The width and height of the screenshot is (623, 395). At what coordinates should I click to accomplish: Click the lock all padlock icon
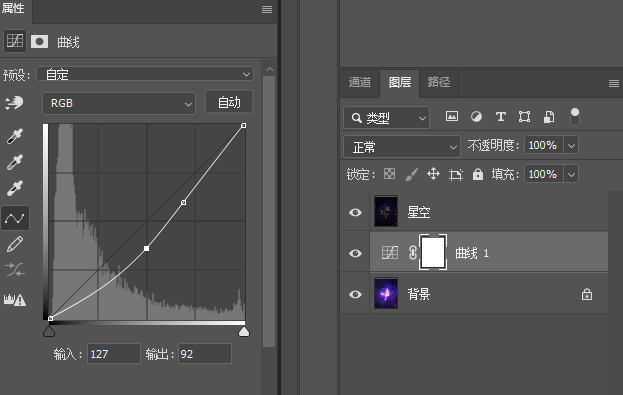pos(478,174)
